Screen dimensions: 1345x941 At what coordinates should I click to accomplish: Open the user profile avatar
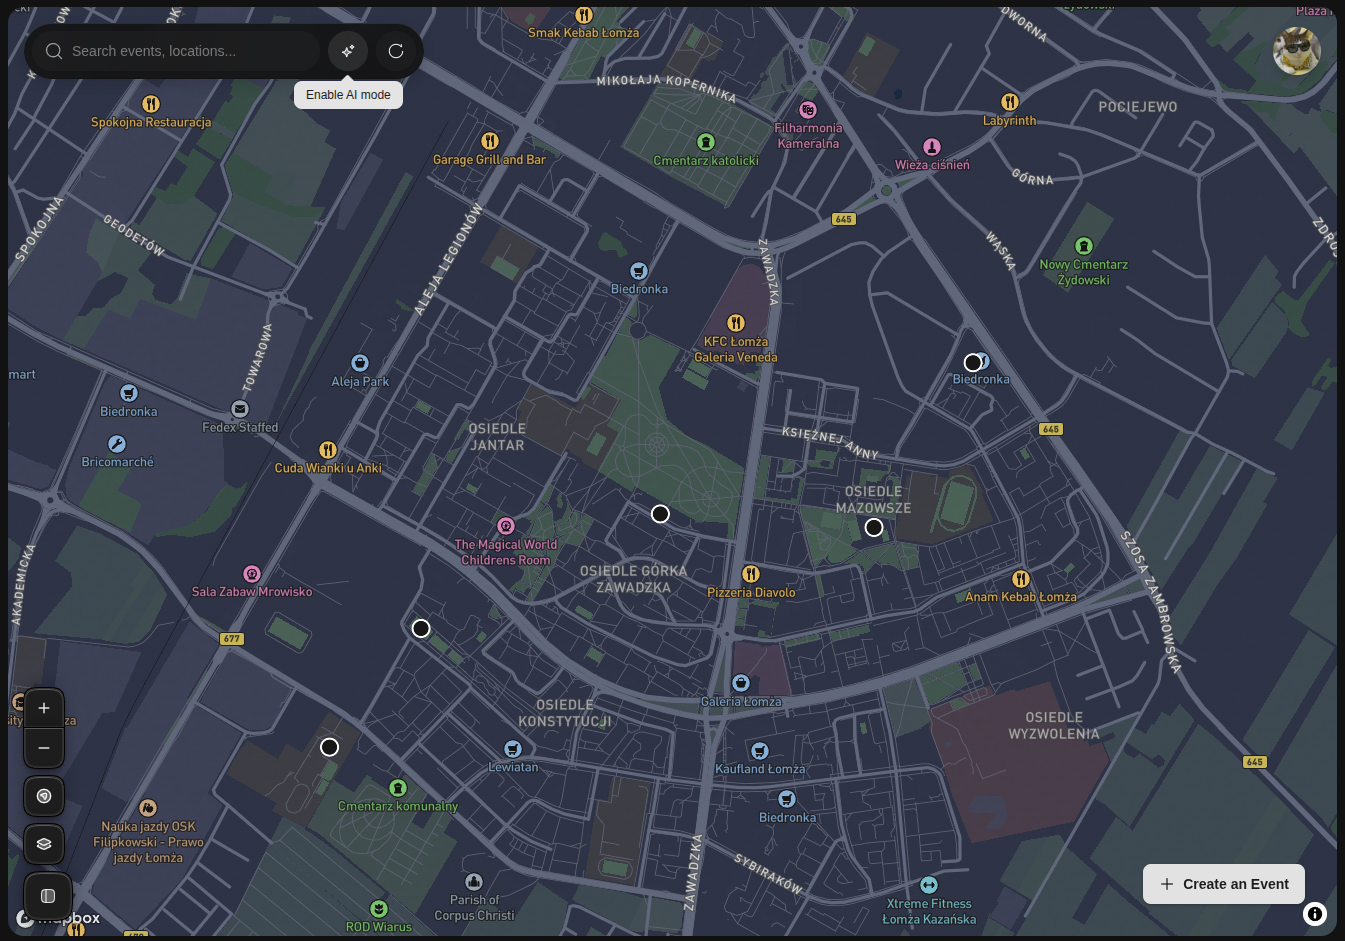(x=1296, y=50)
